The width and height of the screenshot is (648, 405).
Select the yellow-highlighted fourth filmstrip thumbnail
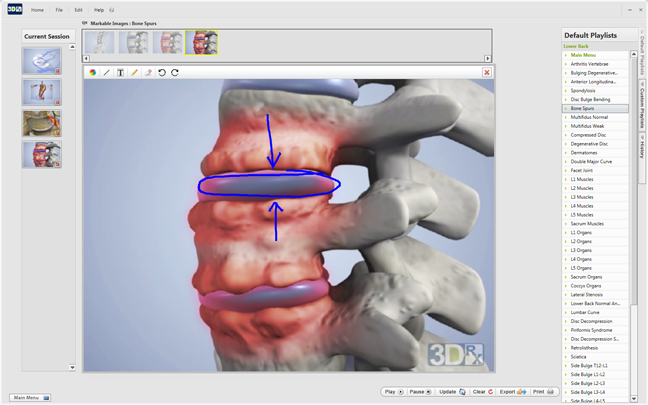[x=201, y=42]
